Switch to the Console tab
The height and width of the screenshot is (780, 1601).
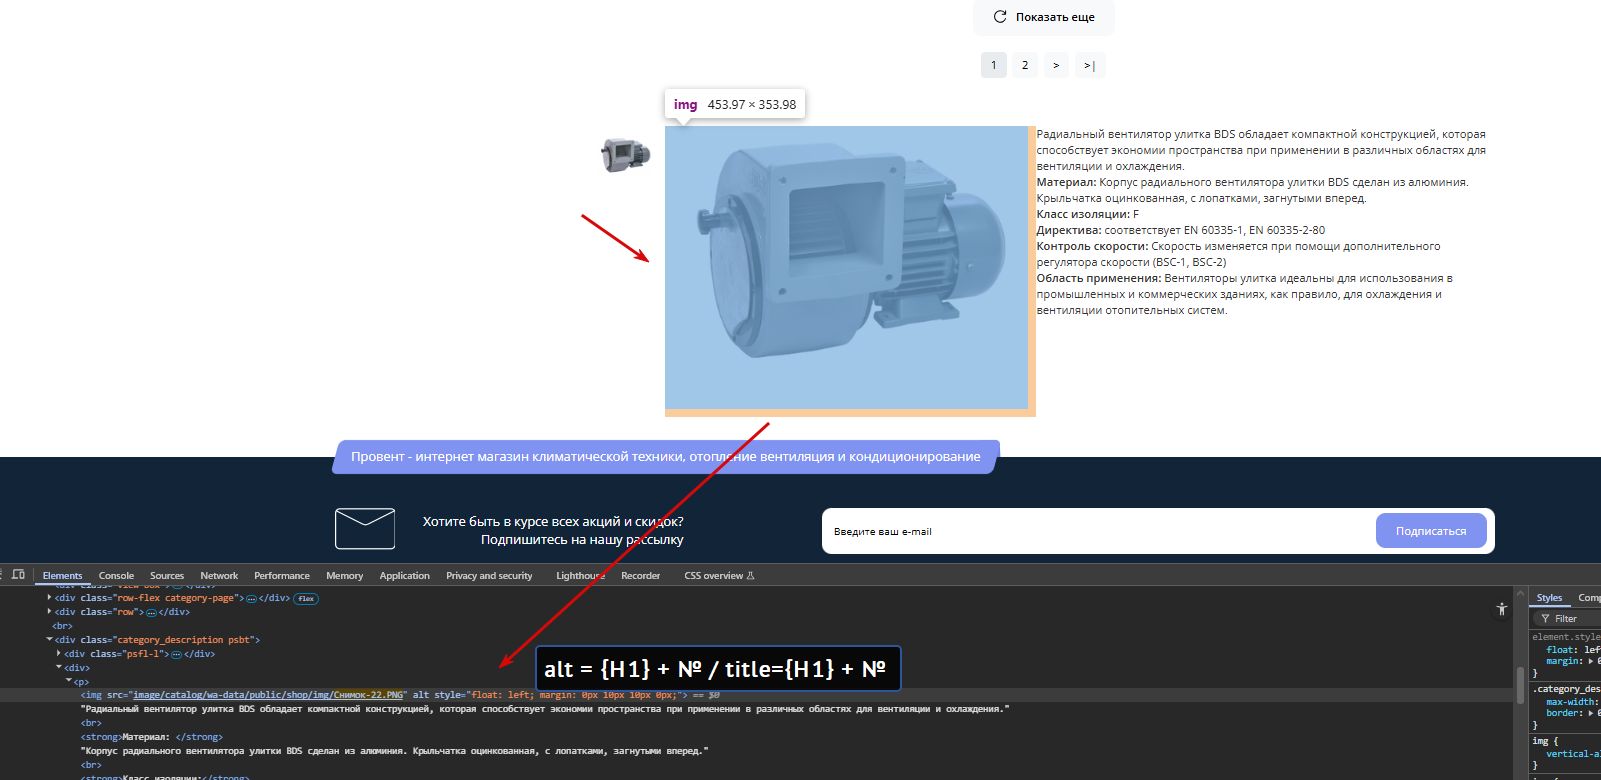(x=116, y=576)
